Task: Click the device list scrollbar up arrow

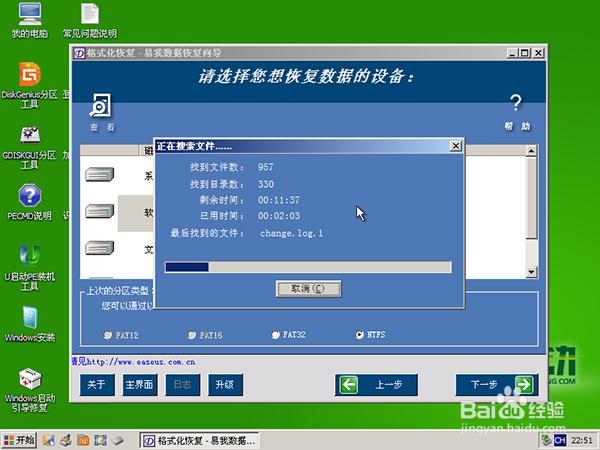Action: coord(531,151)
